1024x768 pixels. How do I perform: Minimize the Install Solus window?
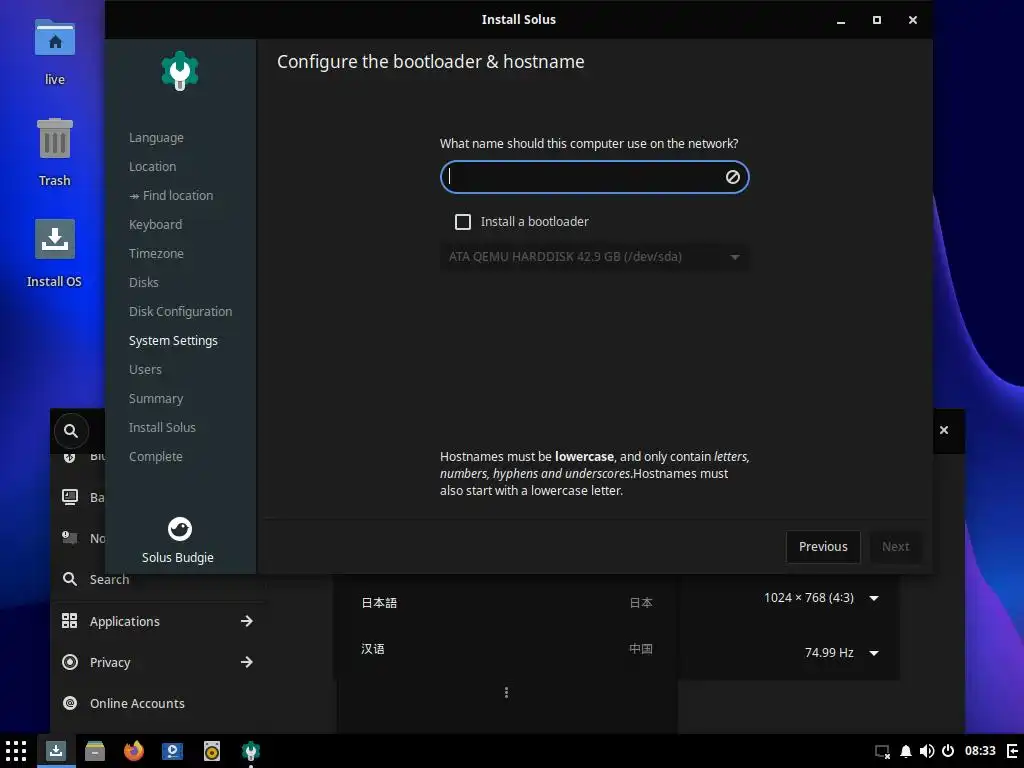tap(841, 20)
